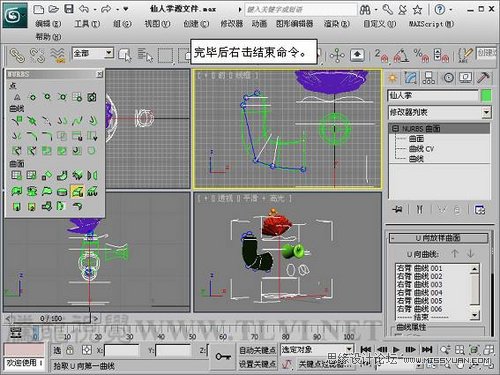500x375 pixels.
Task: Toggle the 设置关键点 set key mode
Action: (x=257, y=364)
